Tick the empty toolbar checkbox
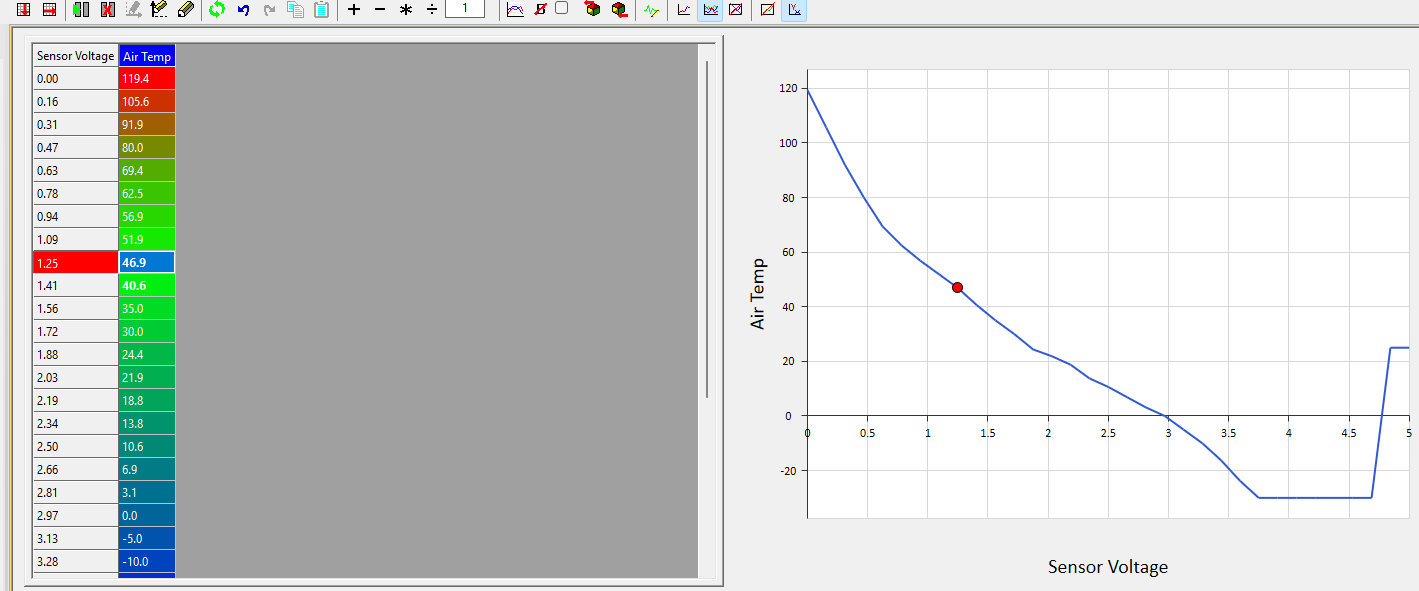Viewport: 1419px width, 591px height. pyautogui.click(x=562, y=8)
